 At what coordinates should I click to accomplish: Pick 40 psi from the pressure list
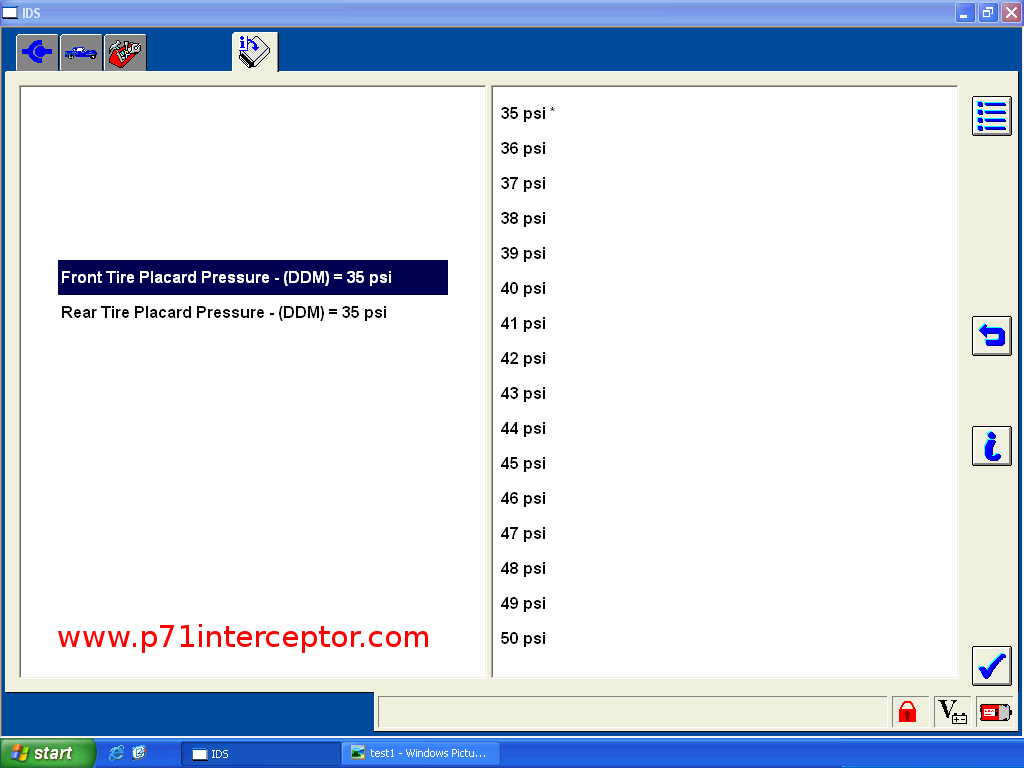tap(524, 289)
